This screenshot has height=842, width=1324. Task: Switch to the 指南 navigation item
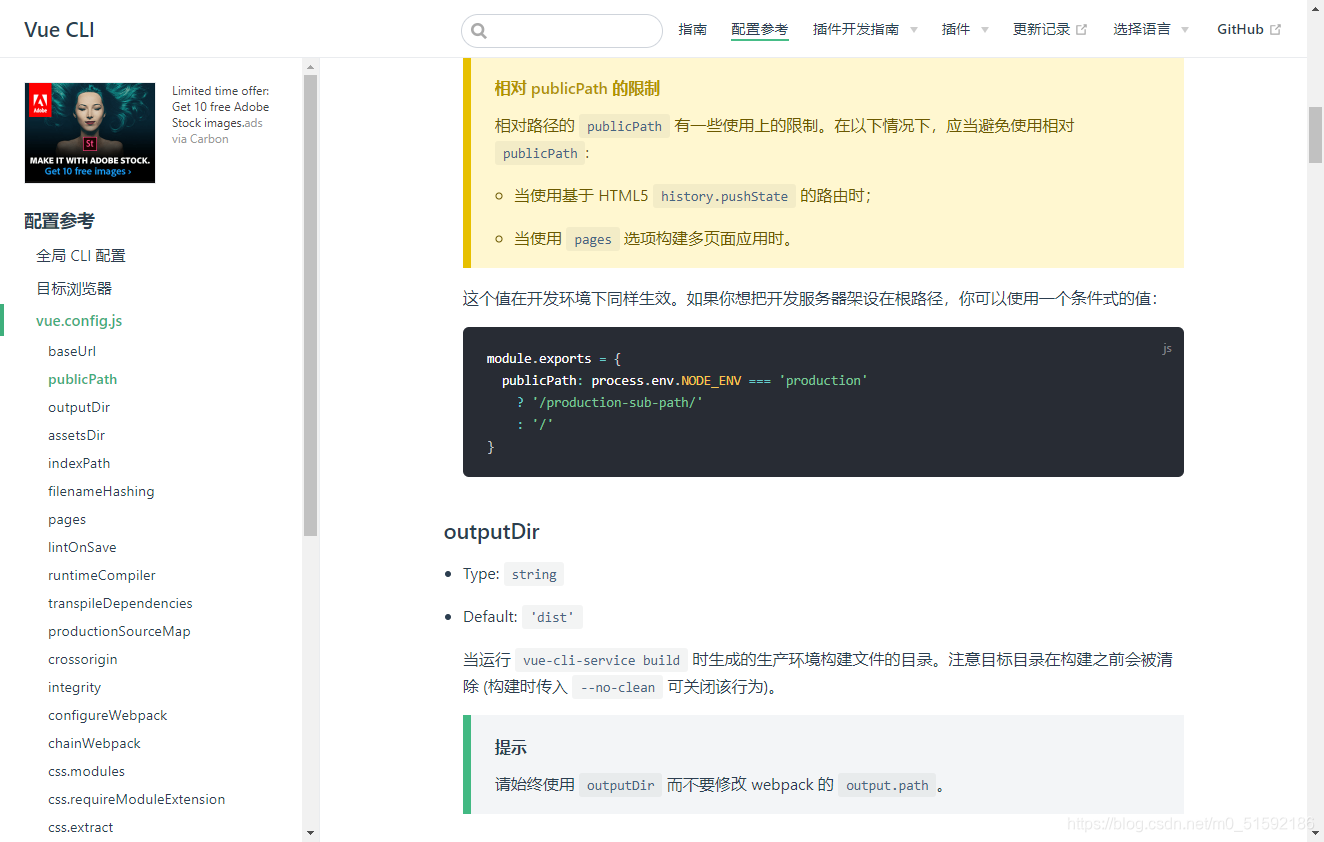click(x=693, y=29)
